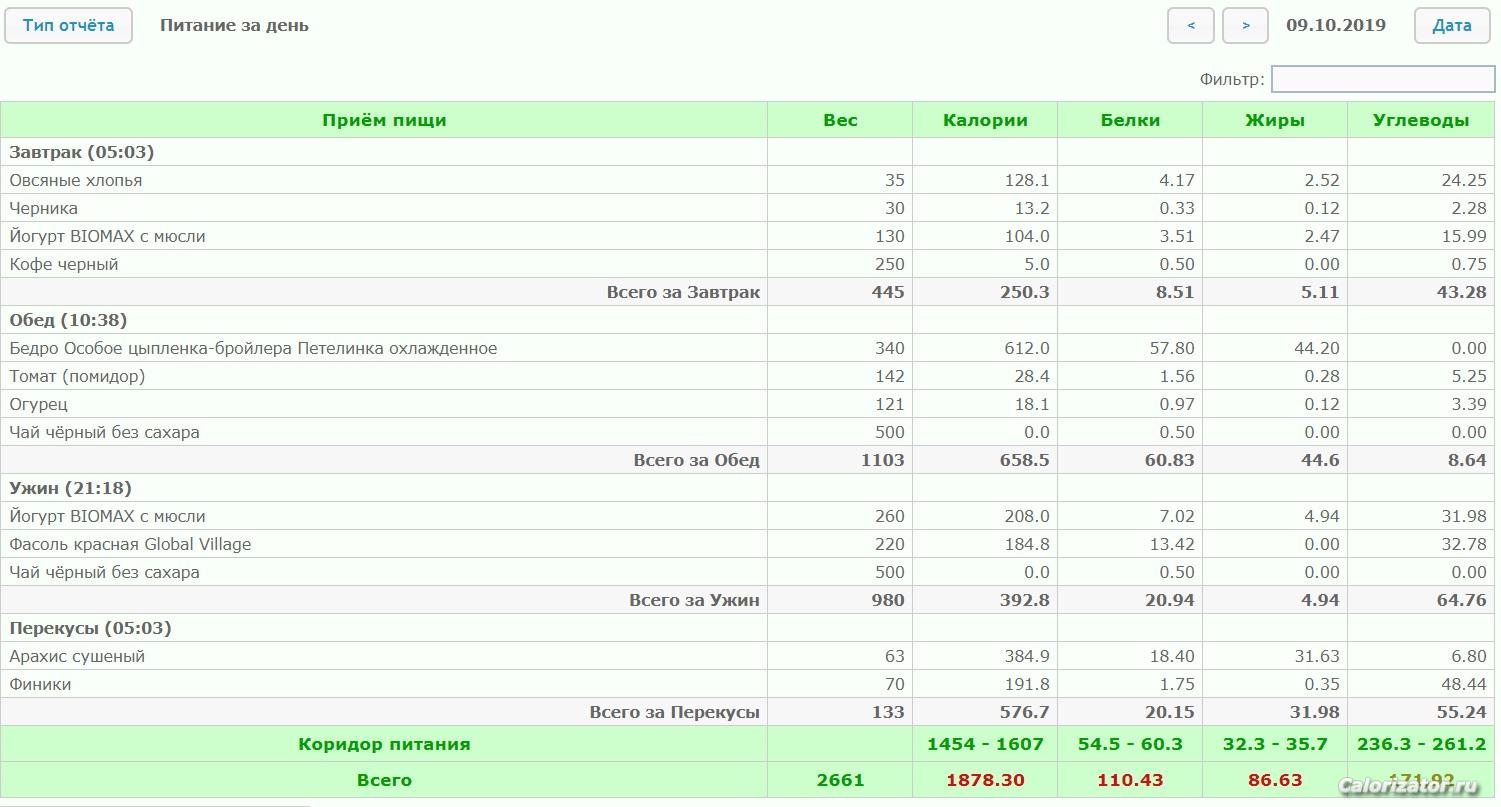Select the Финики row name
The image size is (1501, 807).
coord(40,684)
